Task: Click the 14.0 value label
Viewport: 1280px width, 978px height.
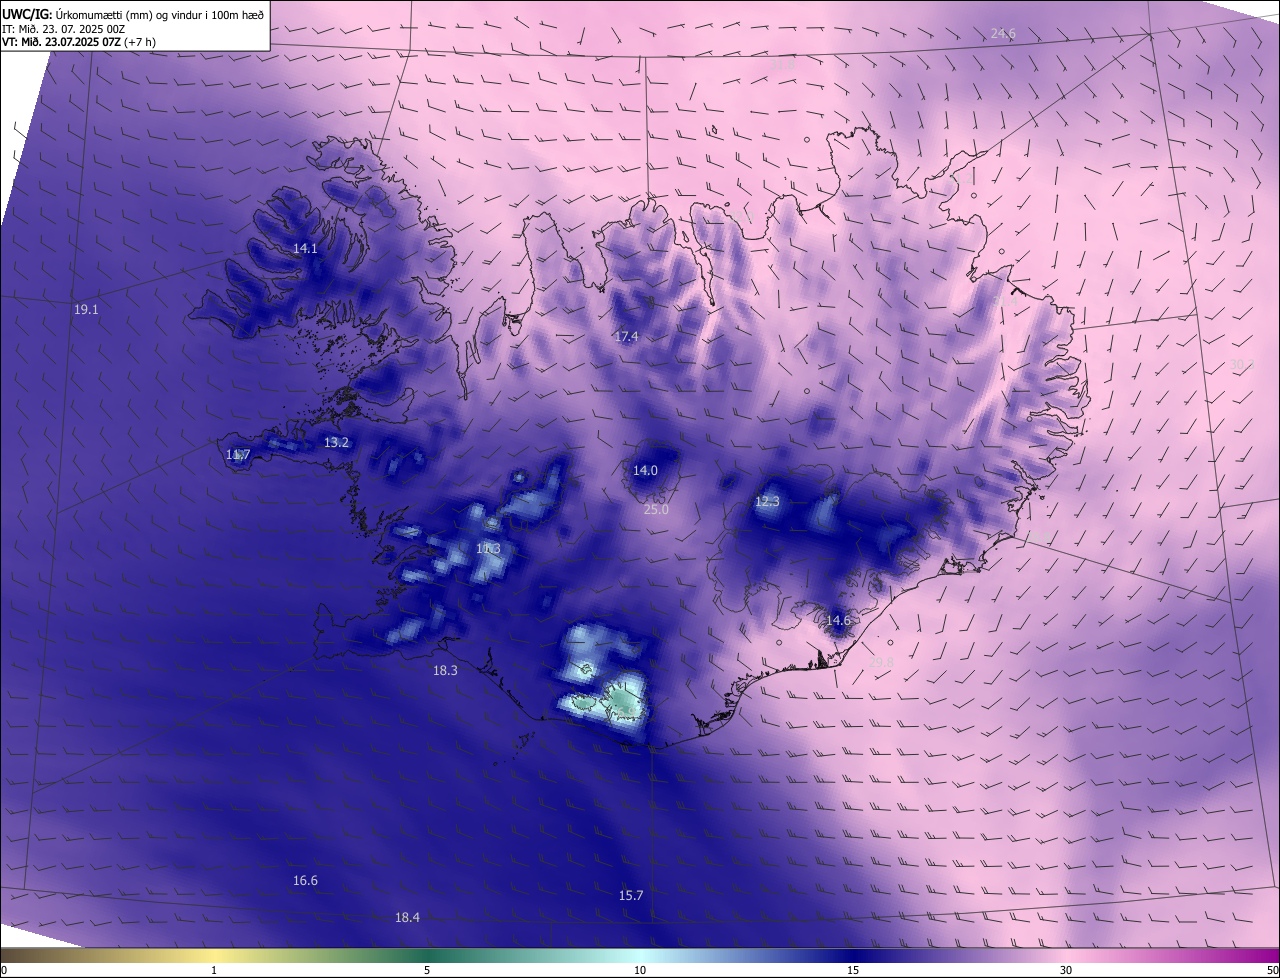Action: tap(645, 470)
